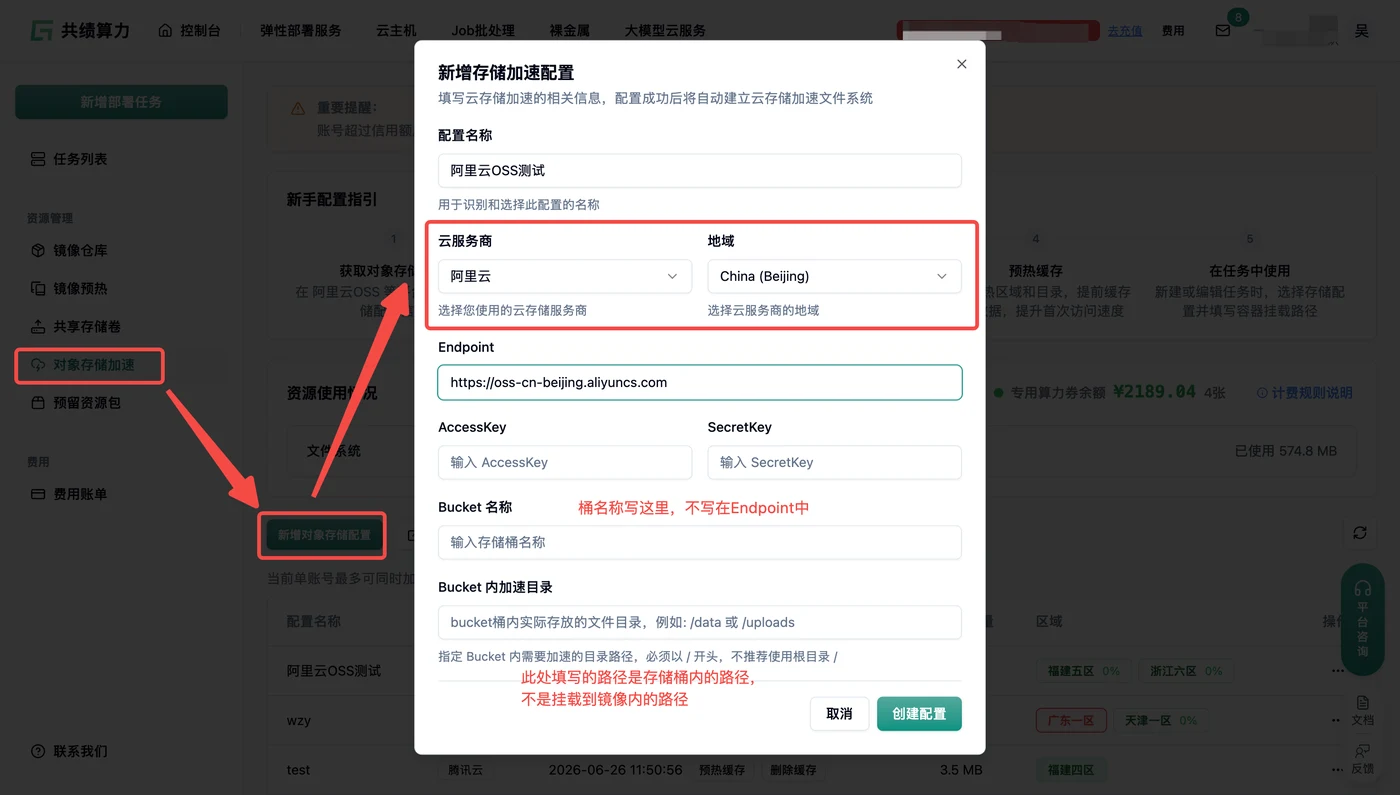Click the 阿里云OSS测试 table row name
The image size is (1400, 795).
click(334, 670)
